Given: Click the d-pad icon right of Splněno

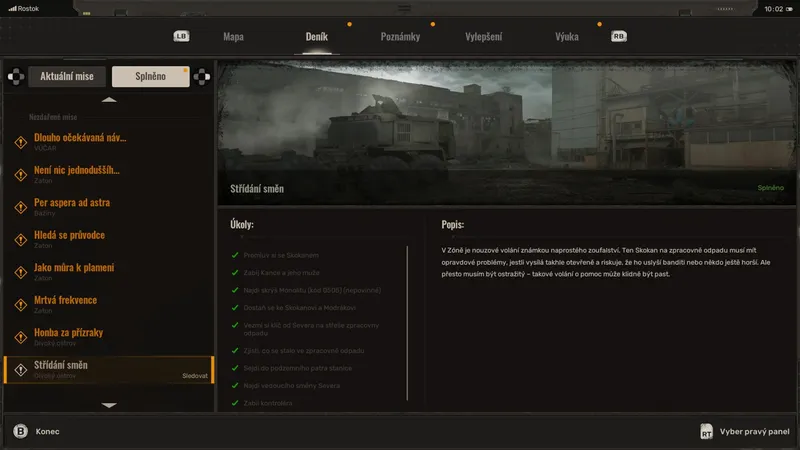Looking at the screenshot, I should (x=201, y=77).
